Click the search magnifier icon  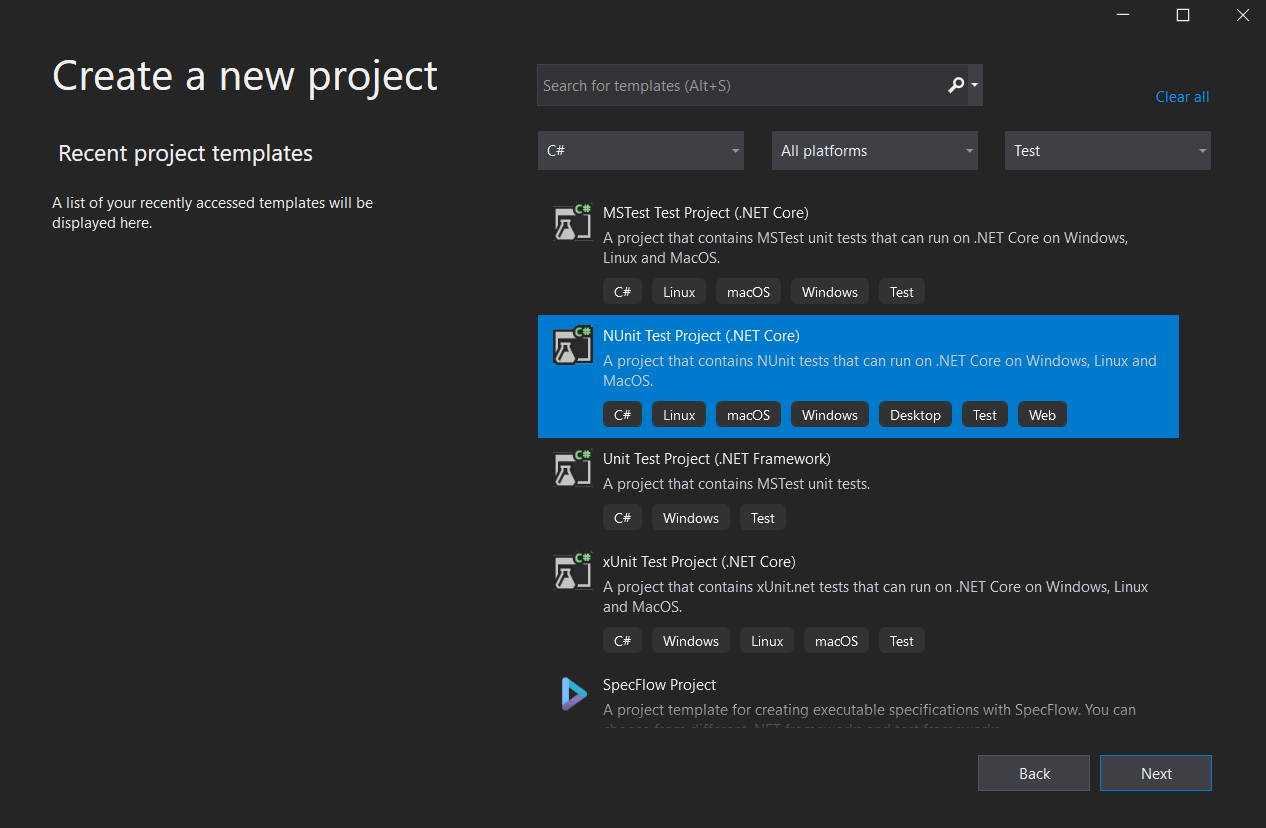pyautogui.click(x=955, y=85)
